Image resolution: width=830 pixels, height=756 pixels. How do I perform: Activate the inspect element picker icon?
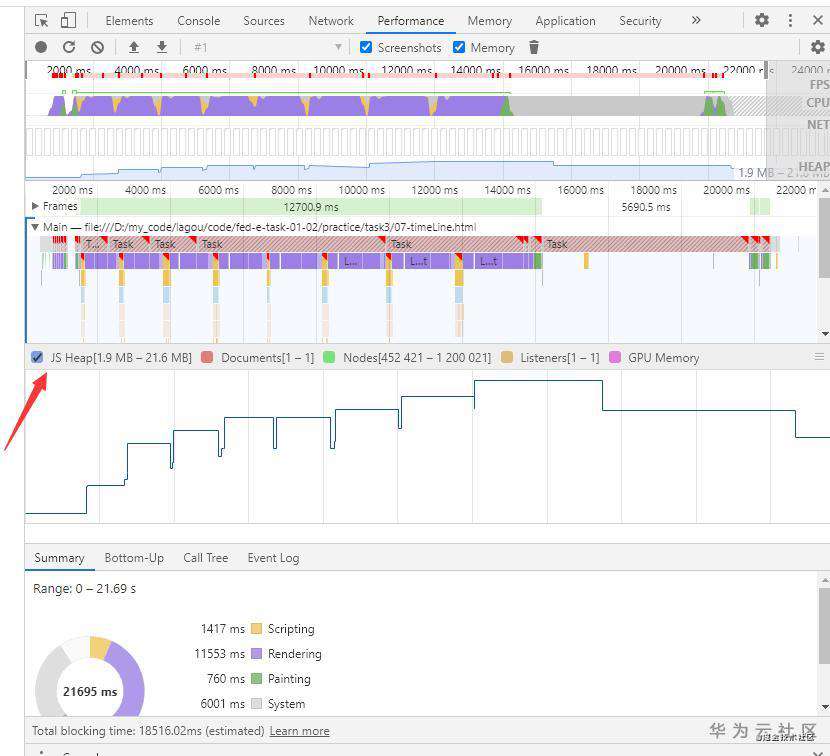pos(41,21)
